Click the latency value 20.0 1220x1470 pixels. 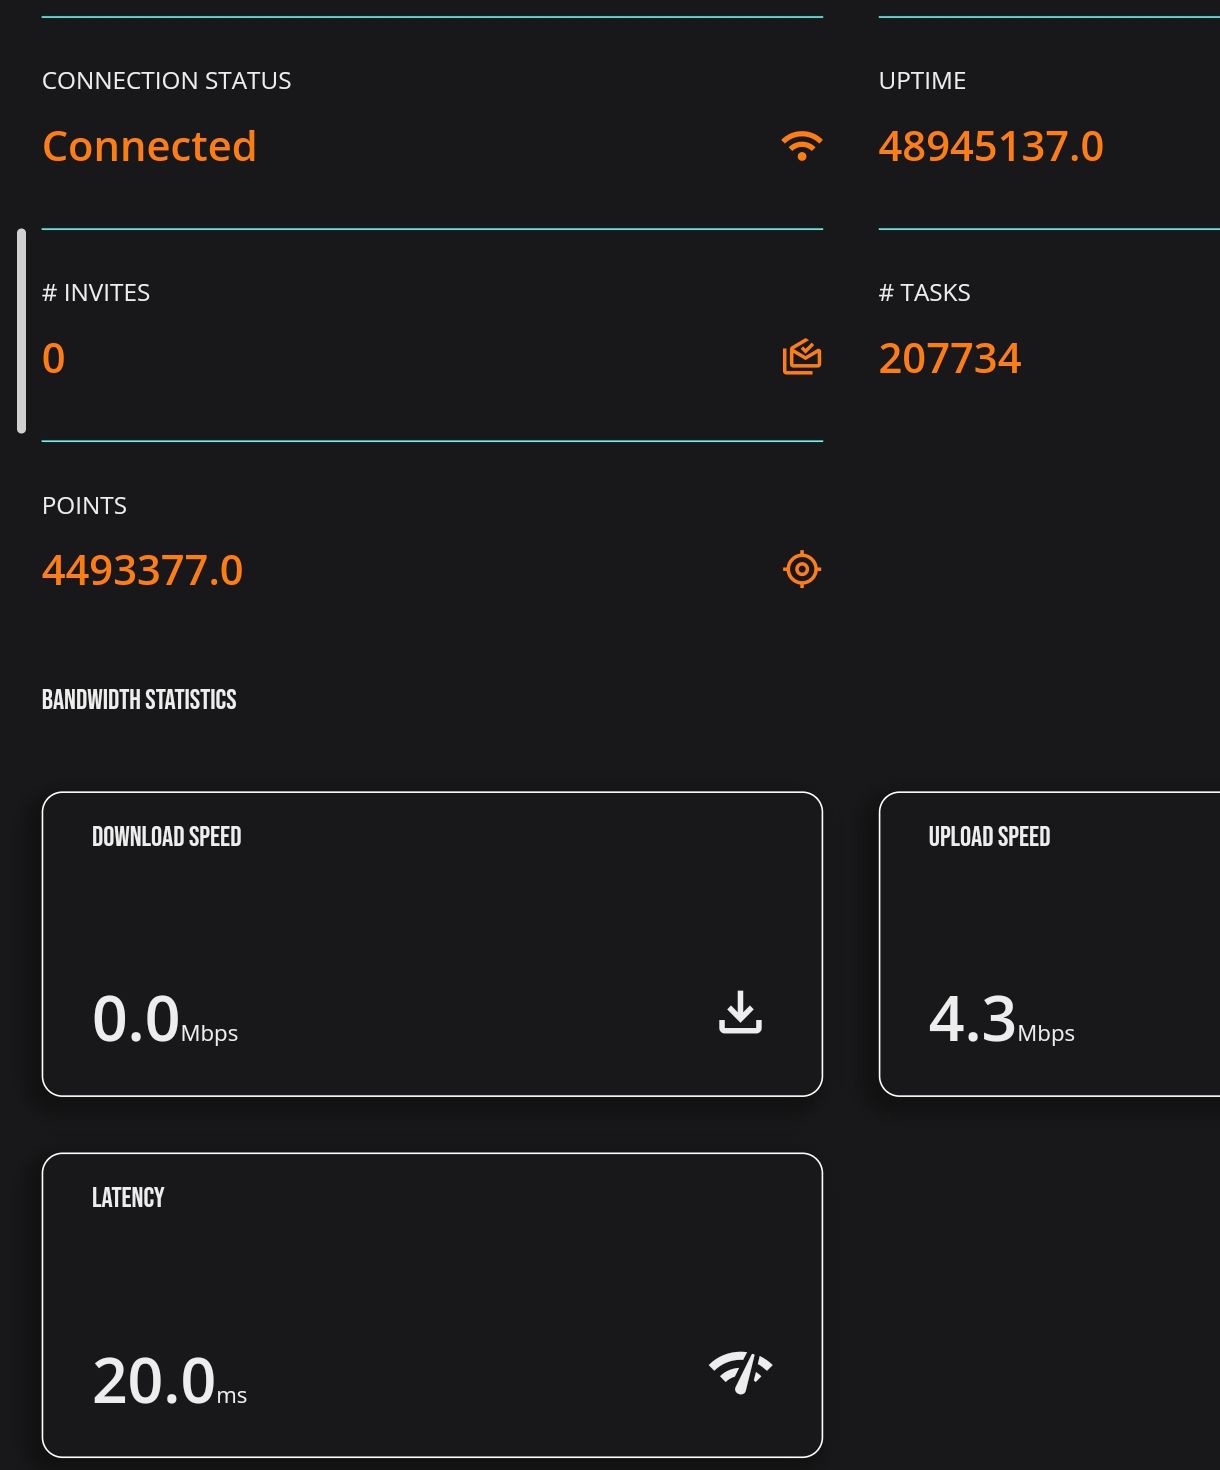click(154, 1381)
